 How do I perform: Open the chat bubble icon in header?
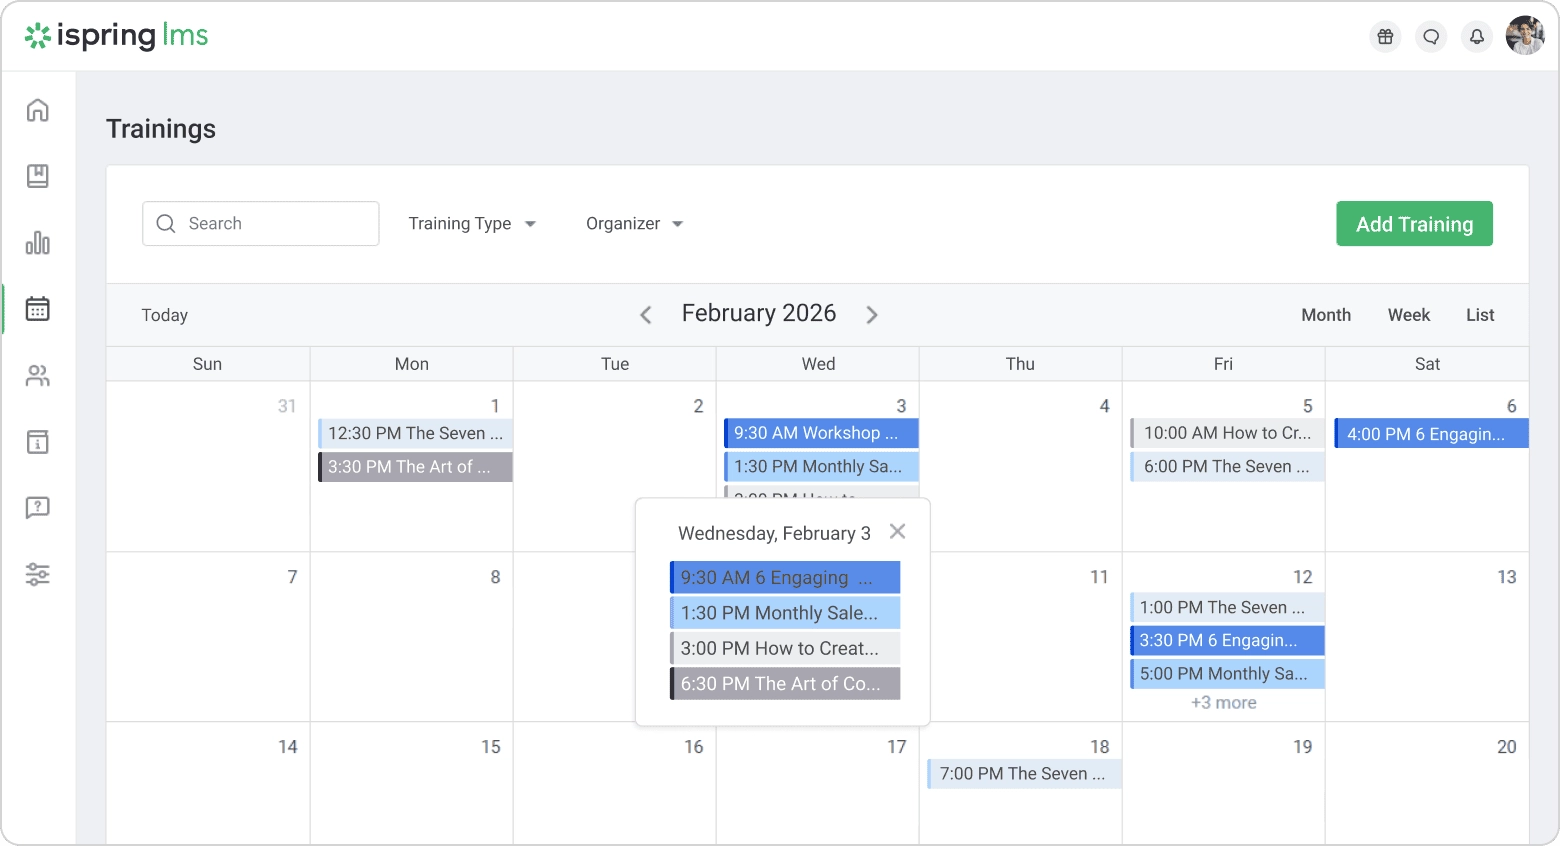(1431, 37)
